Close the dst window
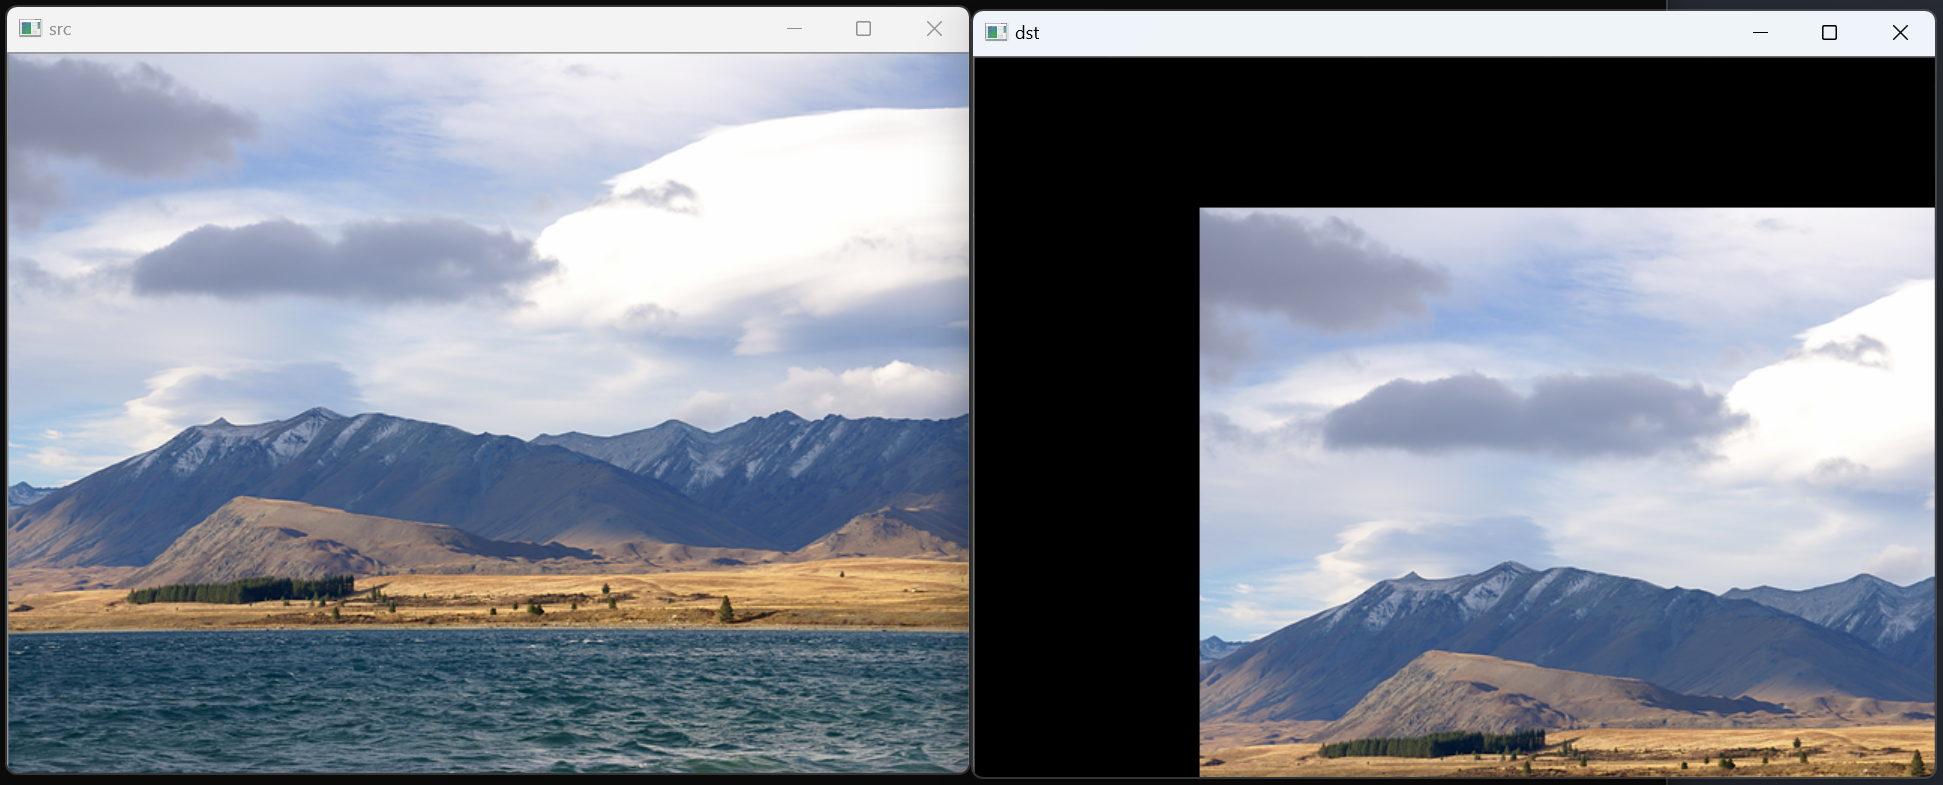The height and width of the screenshot is (785, 1943). tap(1900, 32)
